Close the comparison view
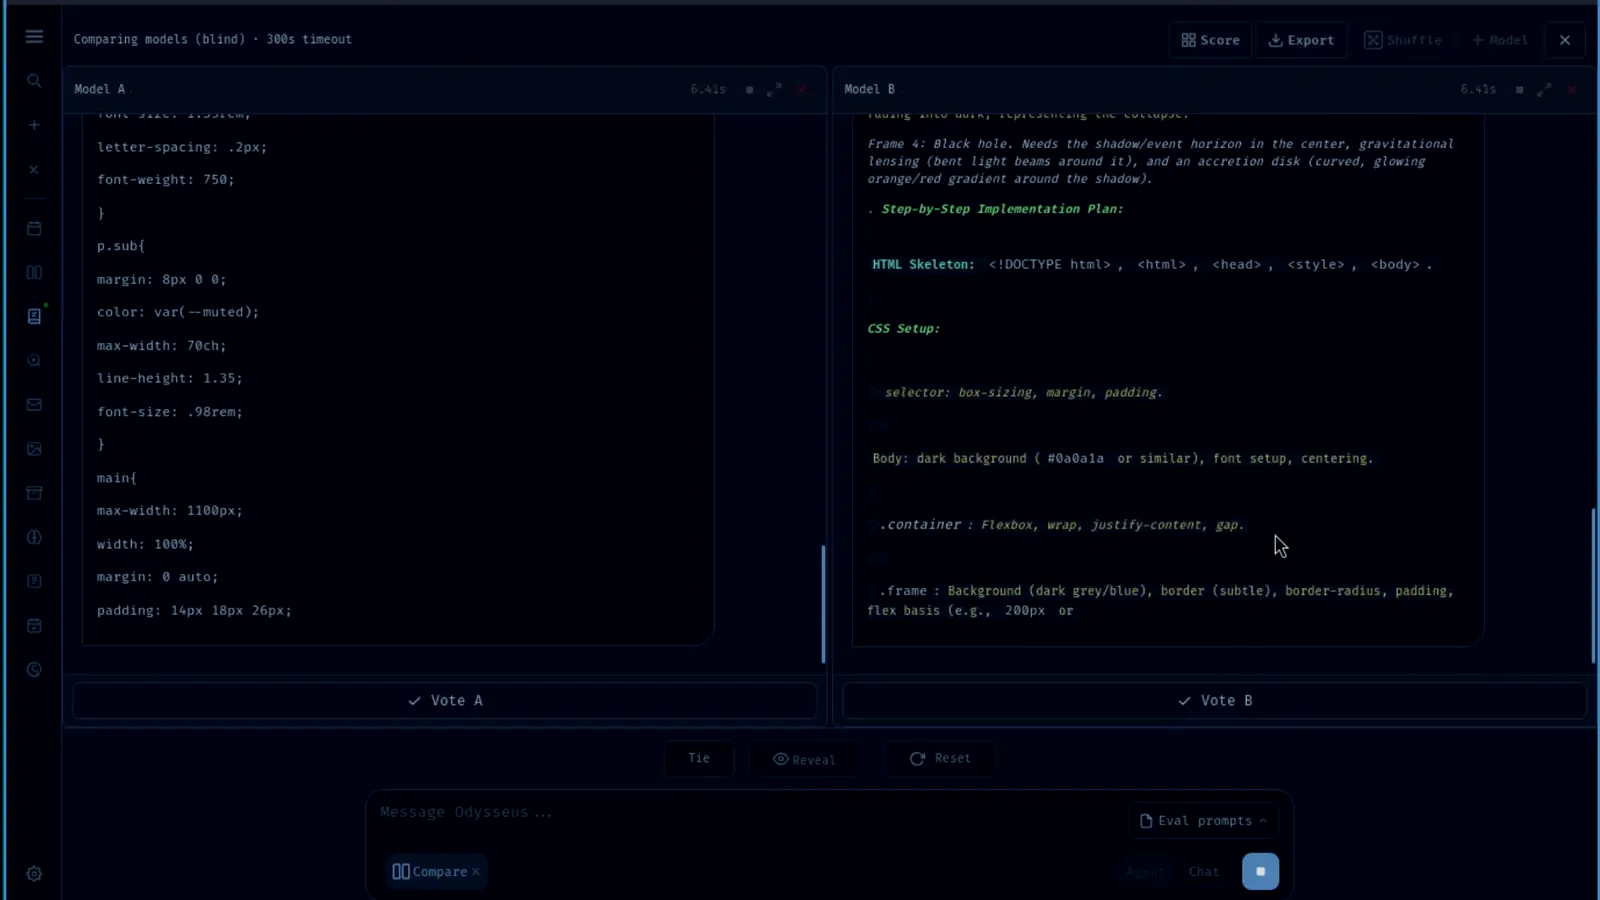This screenshot has height=900, width=1600. [1565, 40]
